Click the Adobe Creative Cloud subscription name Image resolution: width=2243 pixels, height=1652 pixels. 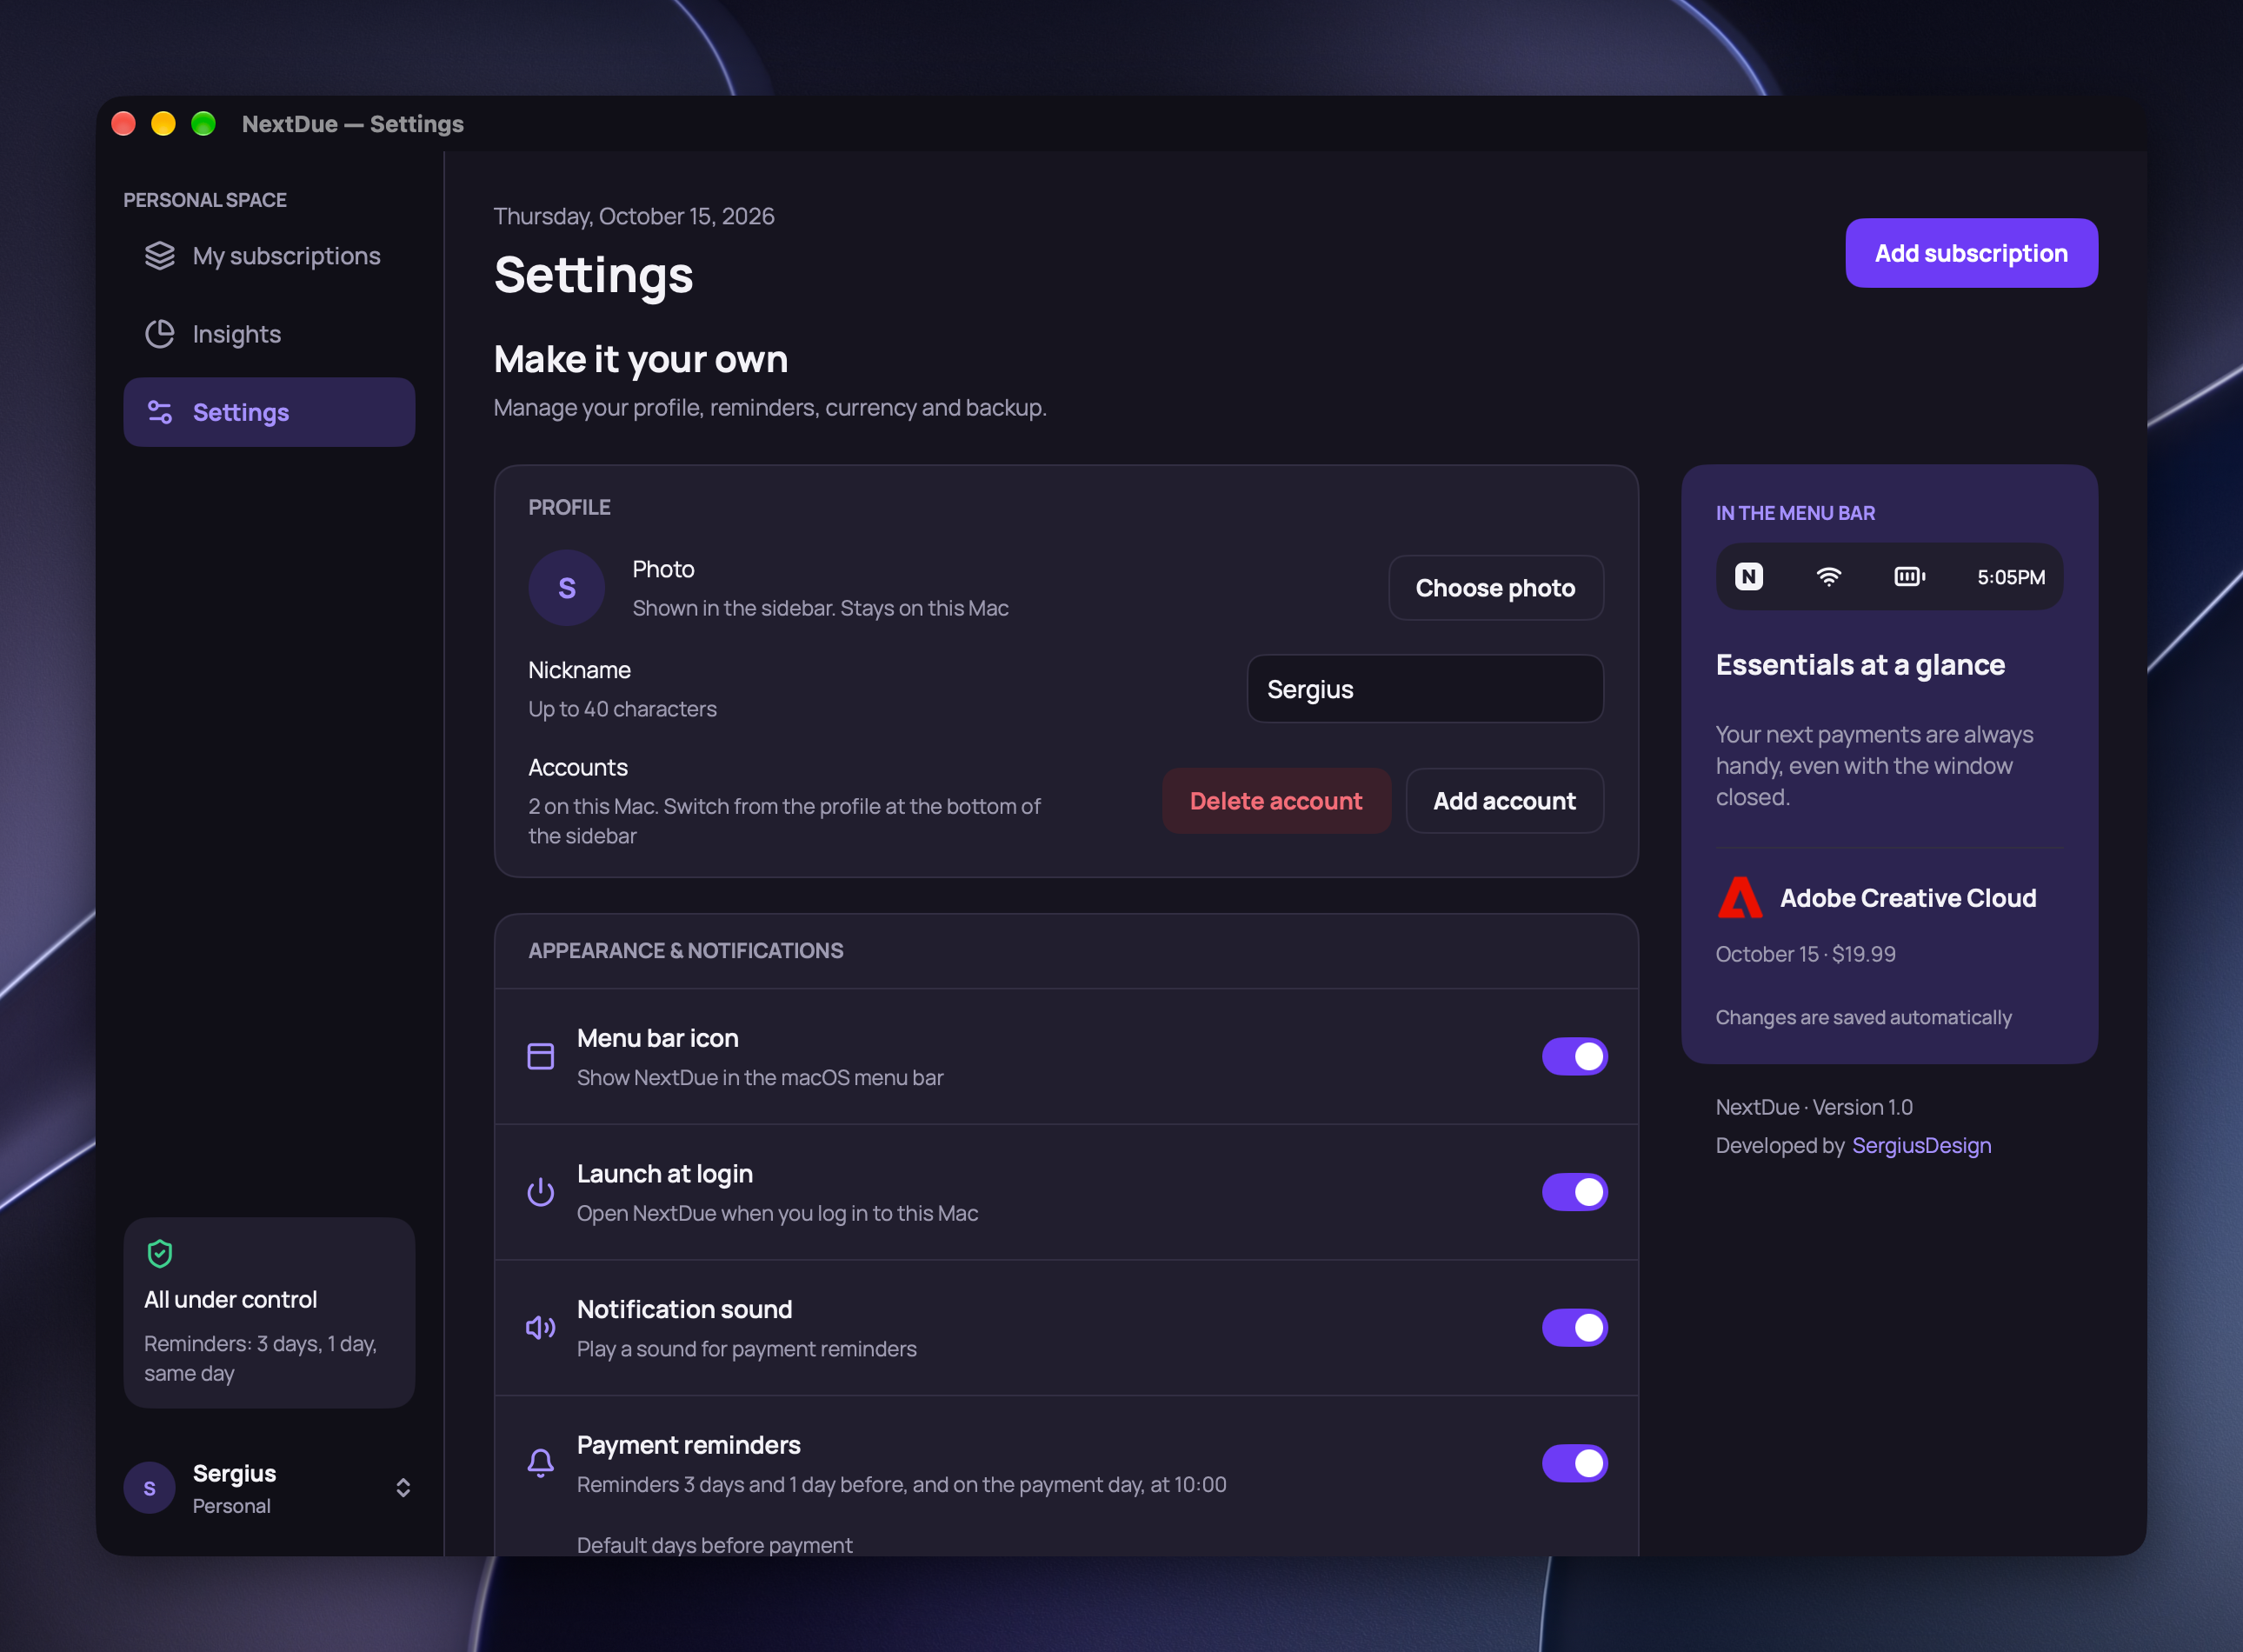[x=1908, y=898]
